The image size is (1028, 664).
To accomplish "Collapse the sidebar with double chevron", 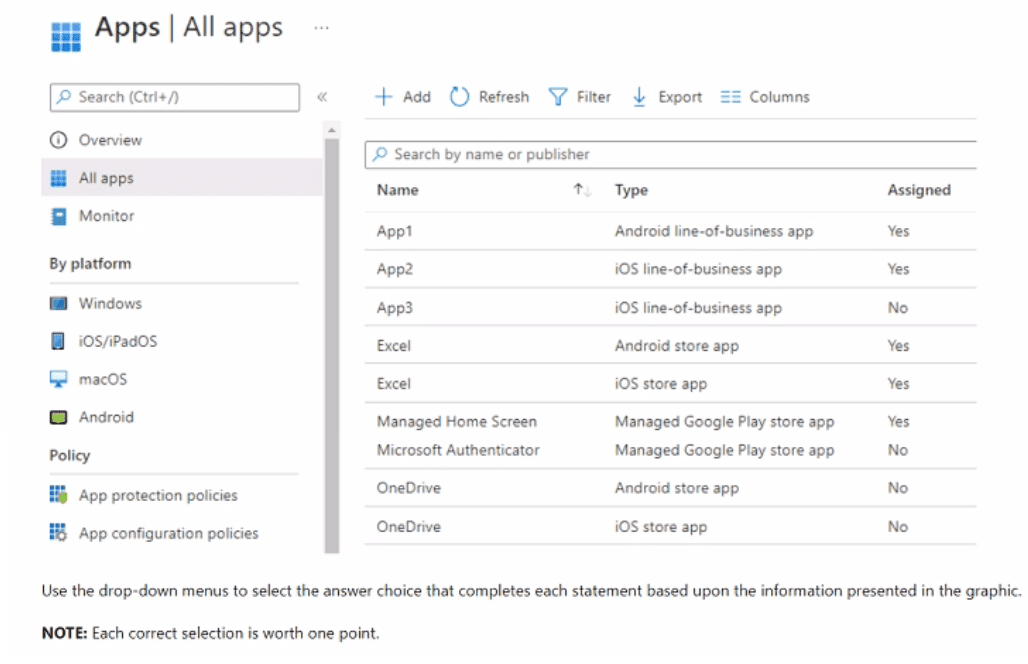I will click(x=322, y=97).
